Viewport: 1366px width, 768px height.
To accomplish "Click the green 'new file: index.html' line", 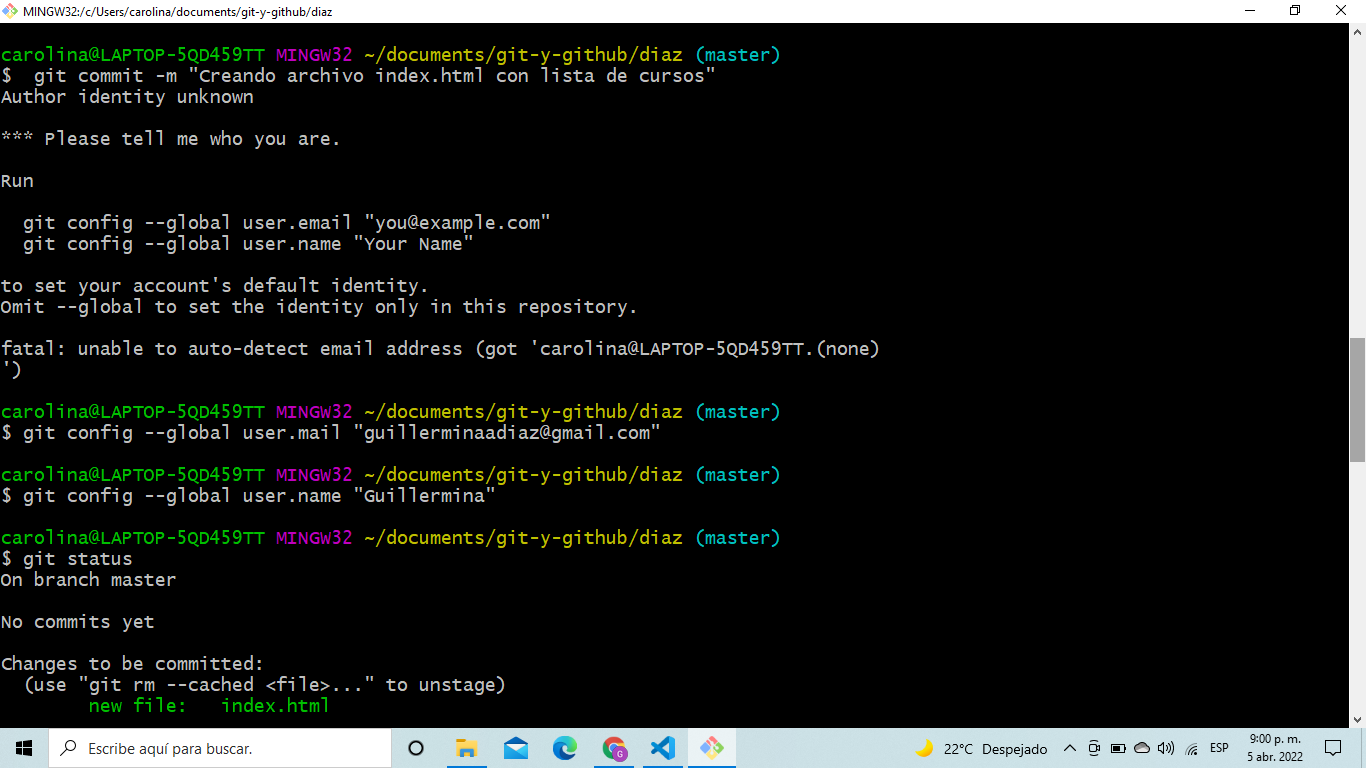I will click(x=209, y=706).
